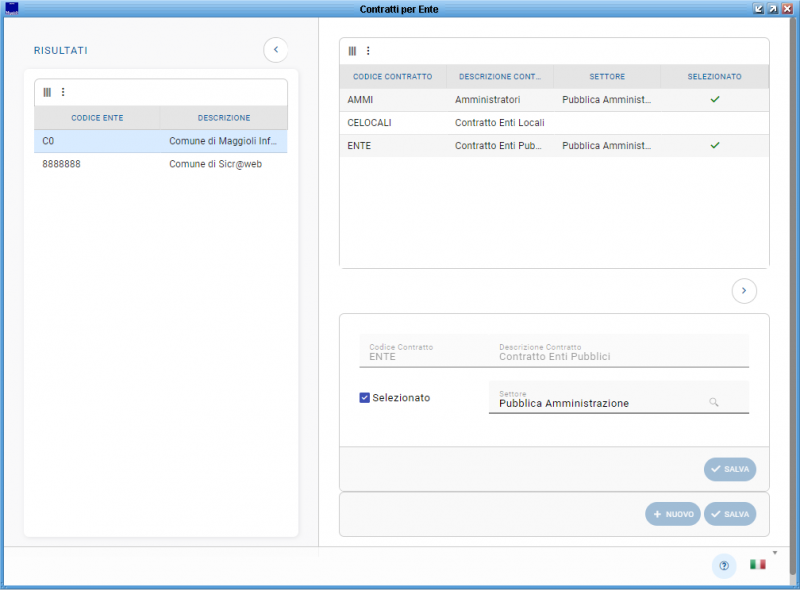The width and height of the screenshot is (800, 590).
Task: Click the green checkmark in the AMMI row
Action: [x=714, y=100]
